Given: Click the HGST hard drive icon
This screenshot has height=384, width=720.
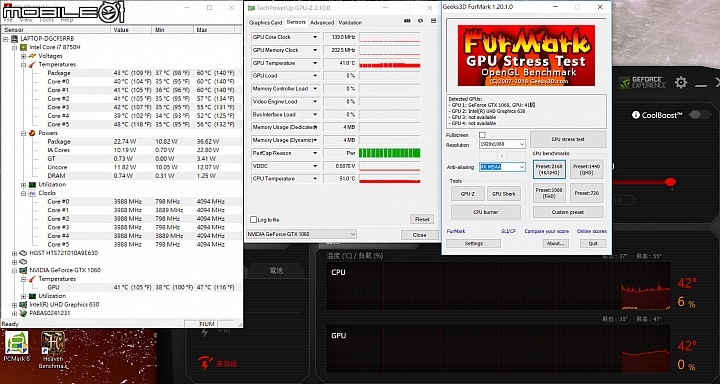Looking at the screenshot, I should 23,253.
